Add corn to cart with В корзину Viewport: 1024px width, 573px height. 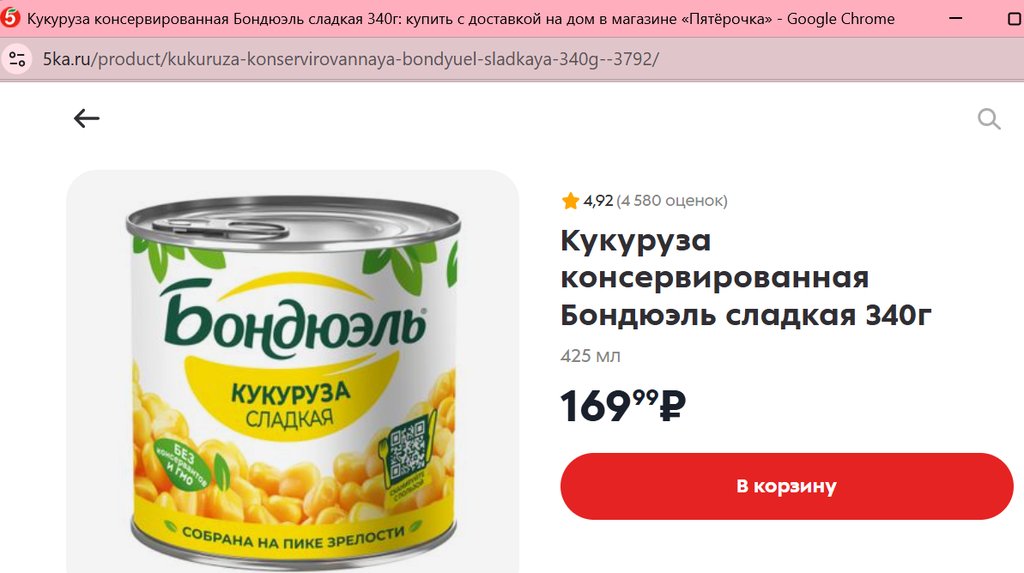pos(786,486)
